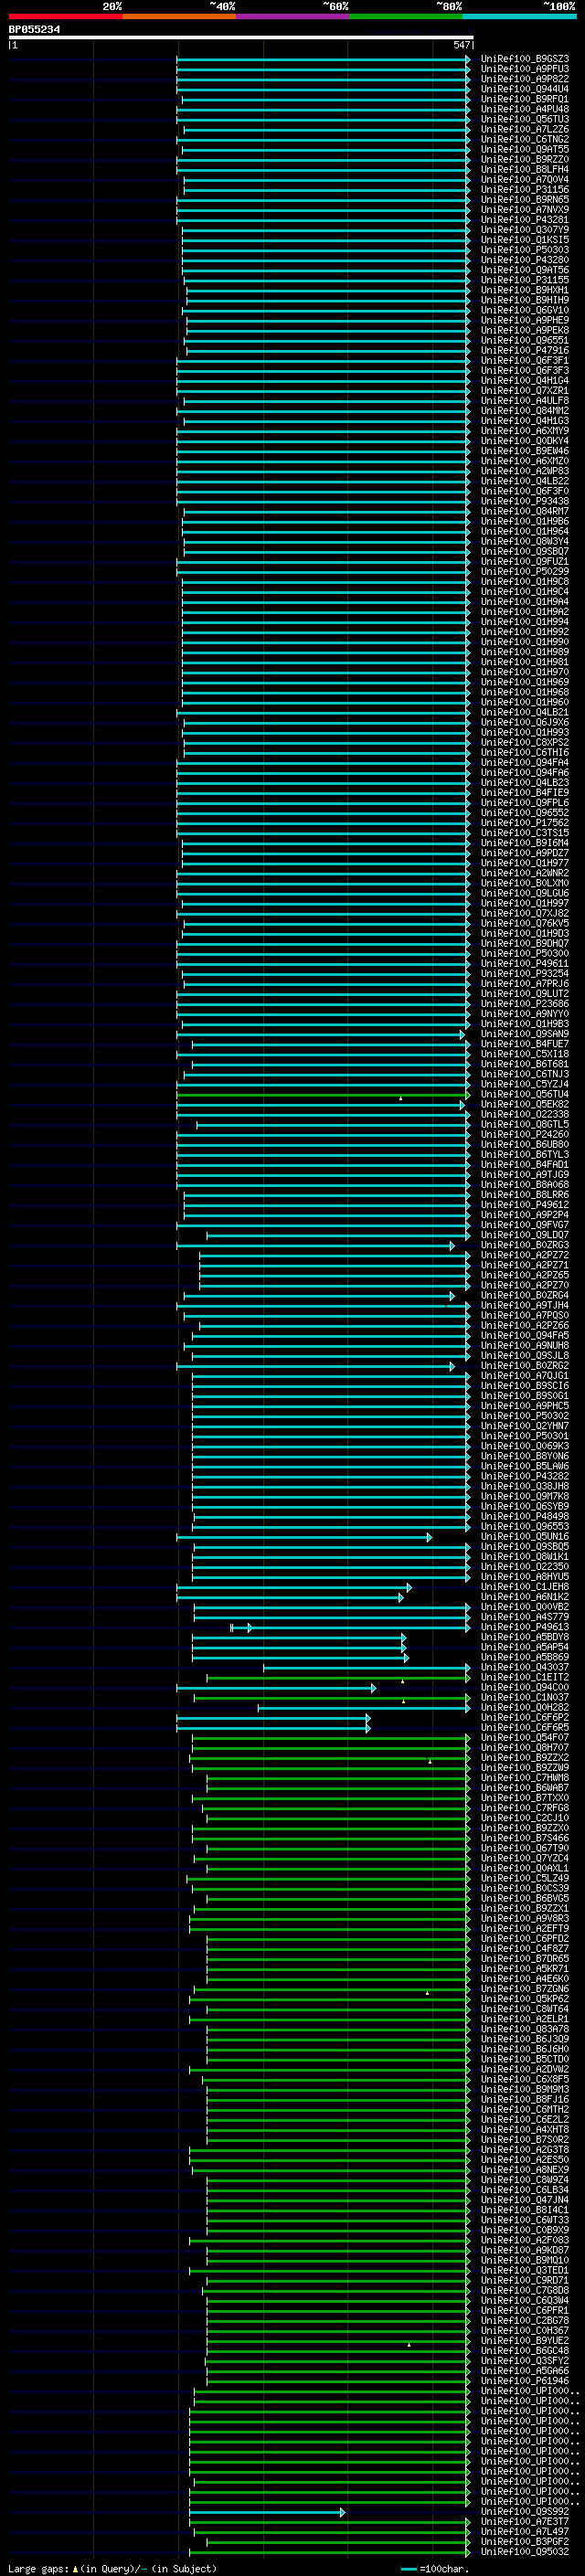Click the yellow gap marker on UniRef100_B9ZZX2 row
The height and width of the screenshot is (2576, 585).
(x=430, y=1760)
